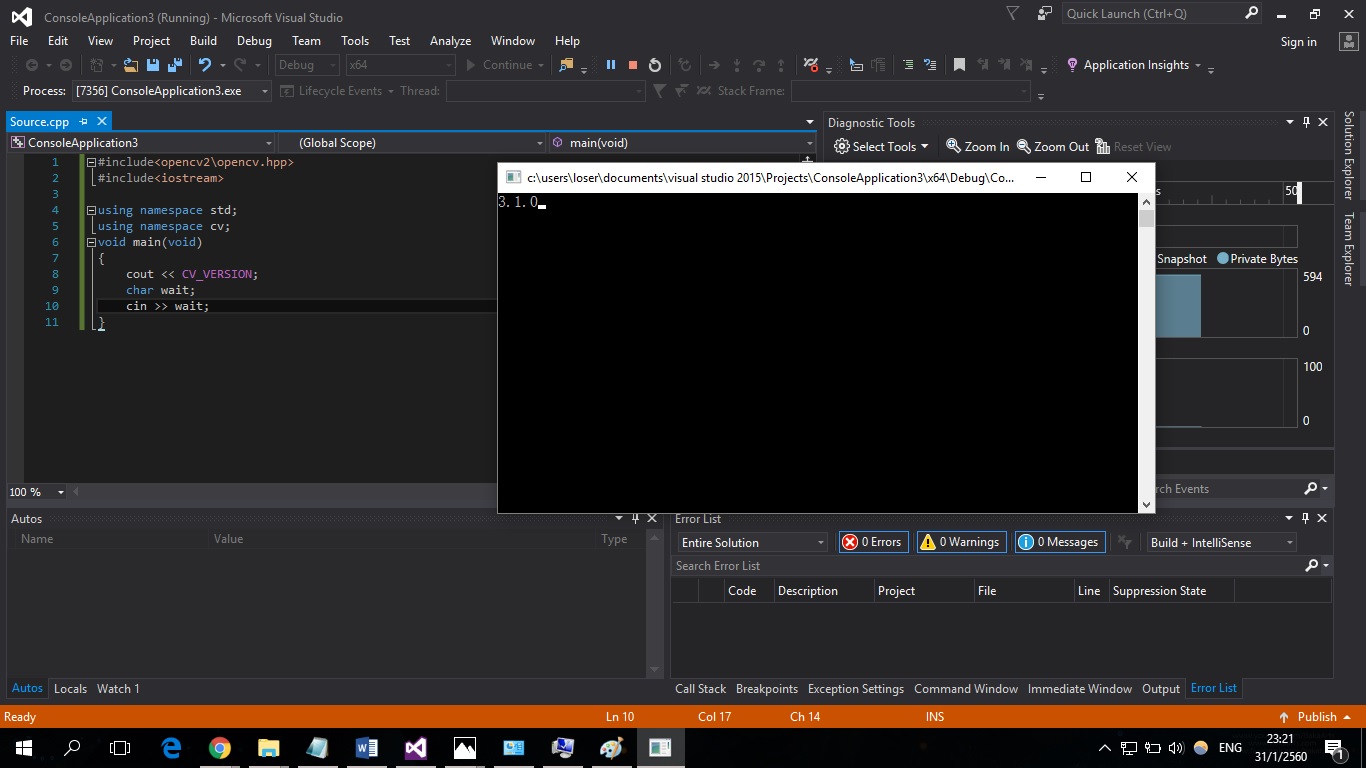
Task: Restart the debugging session
Action: click(655, 65)
